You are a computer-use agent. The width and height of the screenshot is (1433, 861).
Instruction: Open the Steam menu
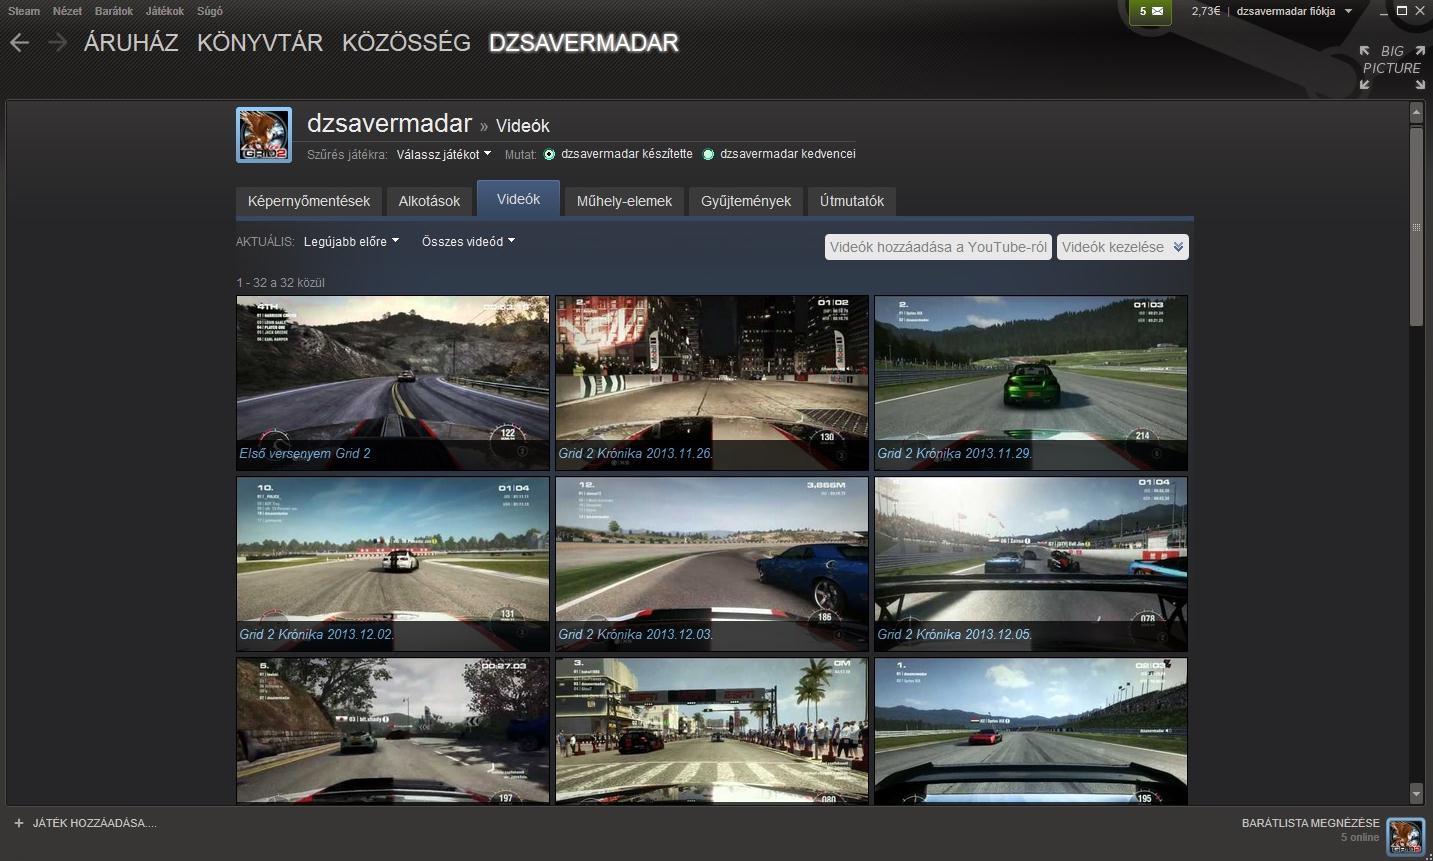(x=24, y=11)
